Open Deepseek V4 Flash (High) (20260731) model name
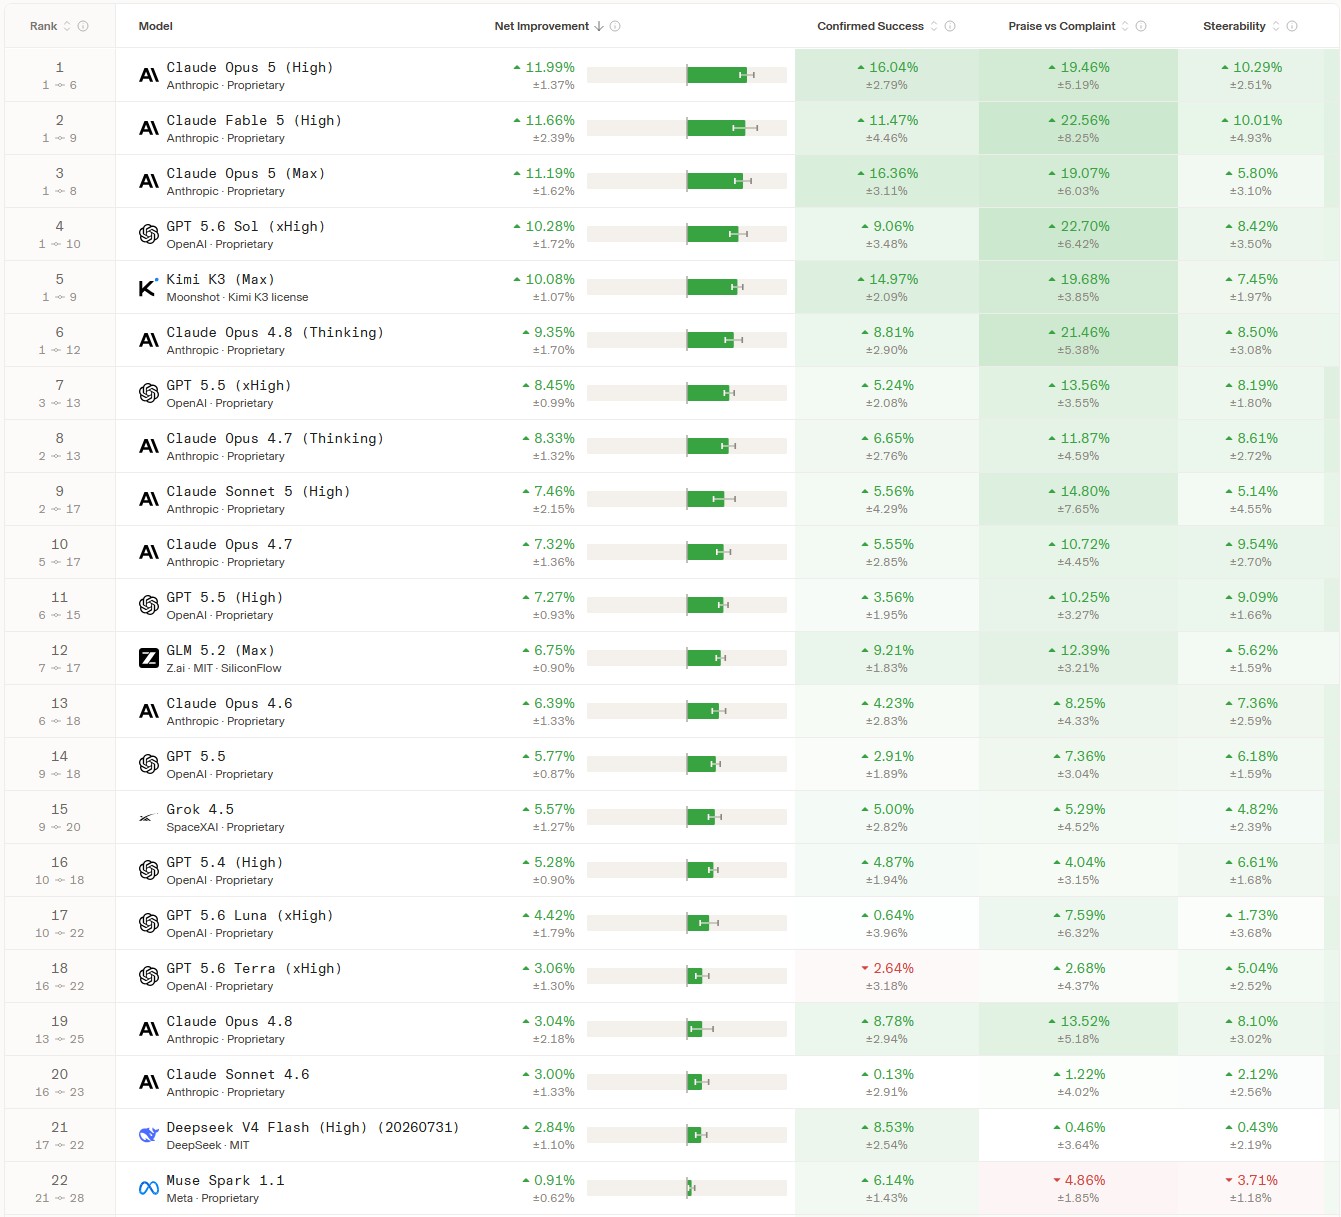Screen dimensions: 1341x1217 (313, 1127)
